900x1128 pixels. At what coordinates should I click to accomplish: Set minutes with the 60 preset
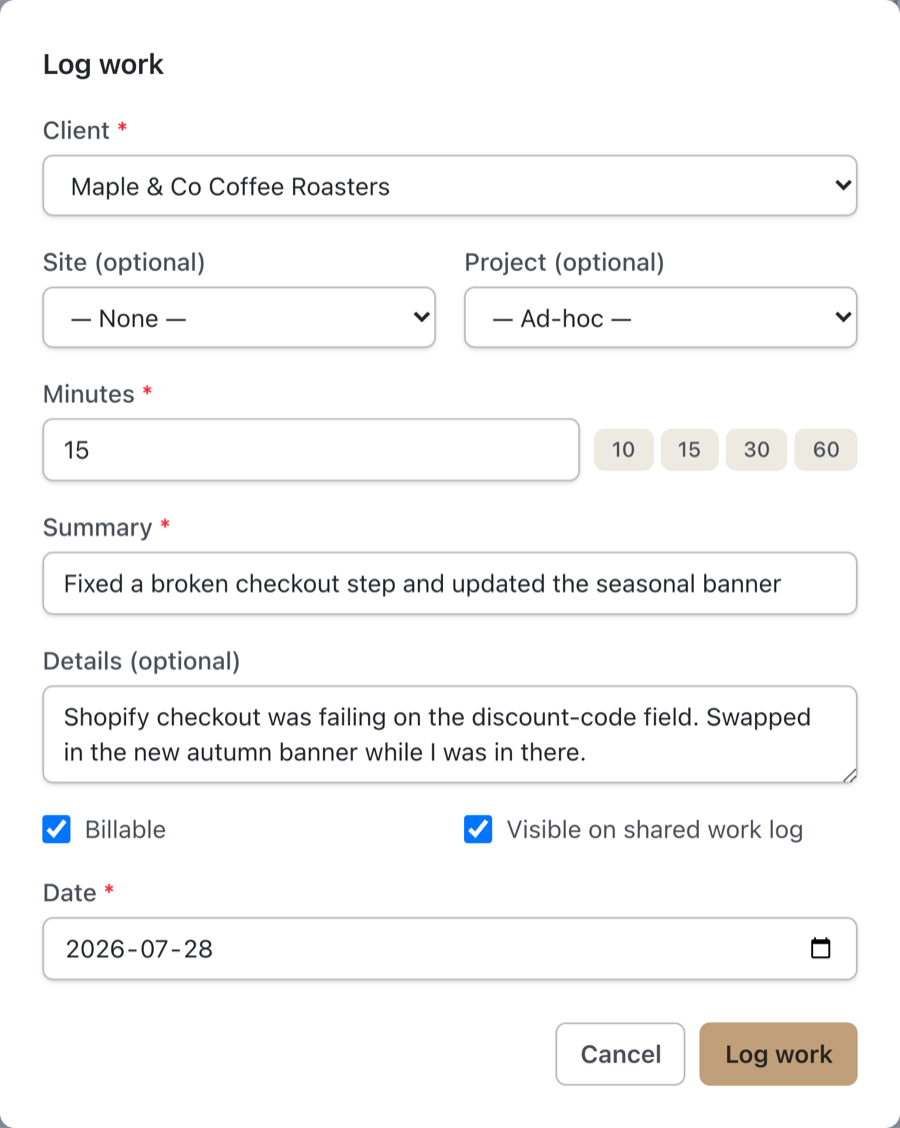click(x=826, y=450)
